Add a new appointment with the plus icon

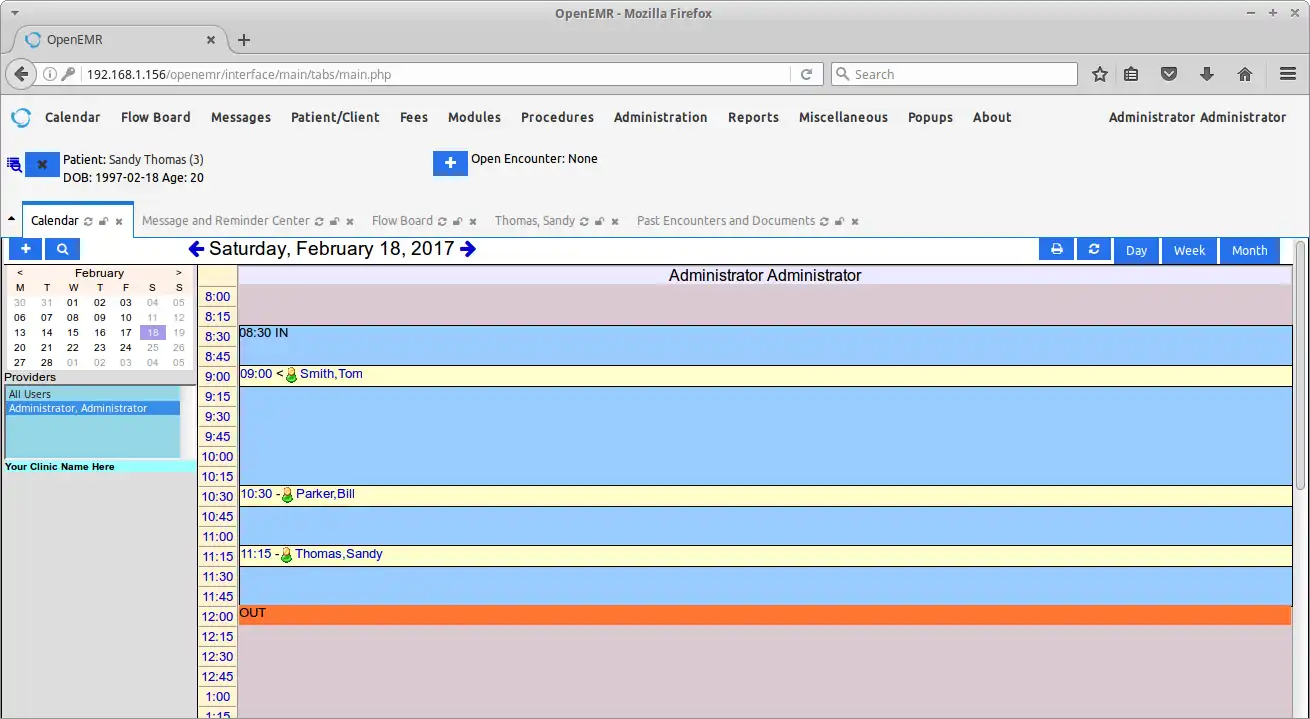pyautogui.click(x=25, y=248)
